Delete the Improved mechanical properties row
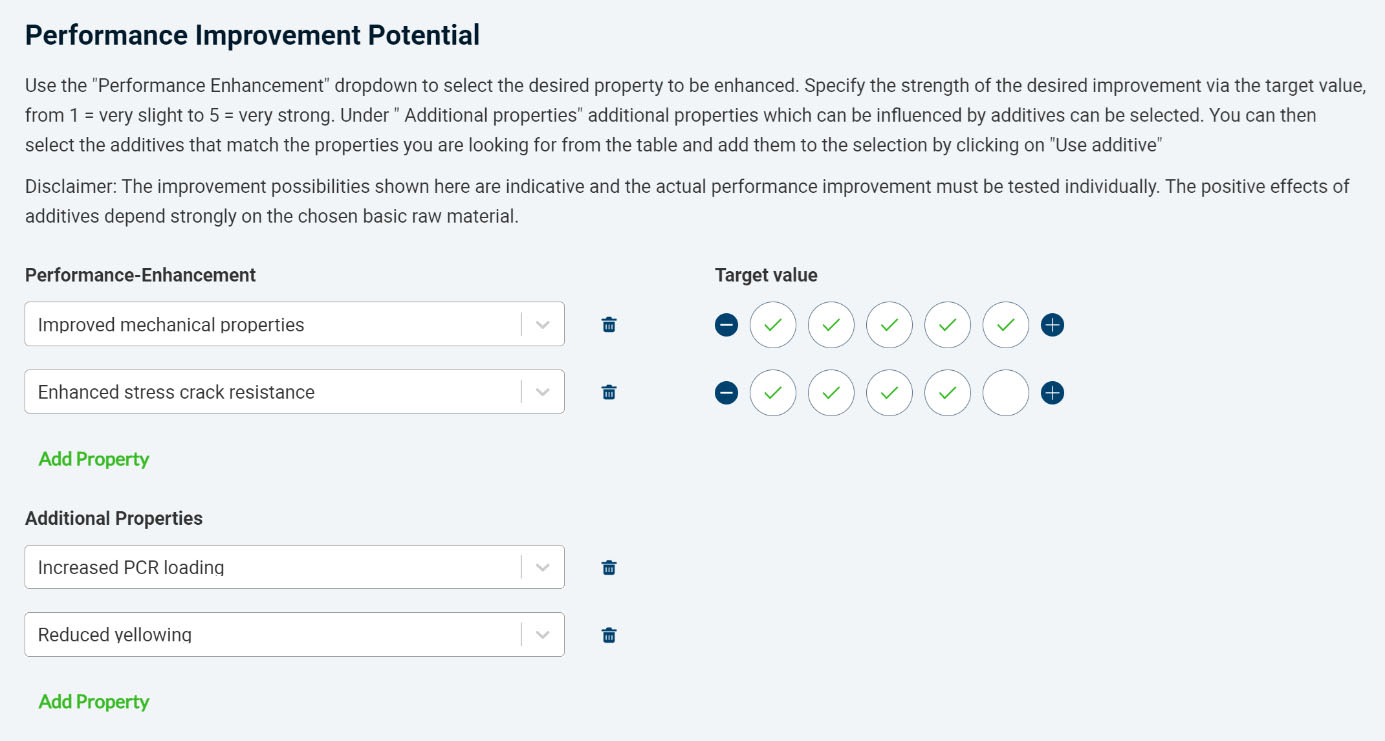The image size is (1385, 741). point(609,324)
